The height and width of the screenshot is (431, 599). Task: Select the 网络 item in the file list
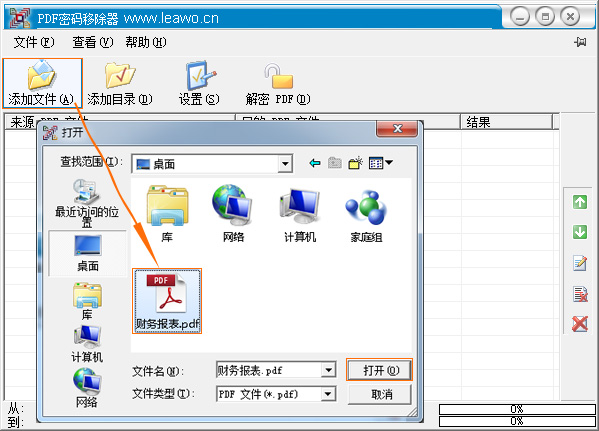click(x=233, y=214)
